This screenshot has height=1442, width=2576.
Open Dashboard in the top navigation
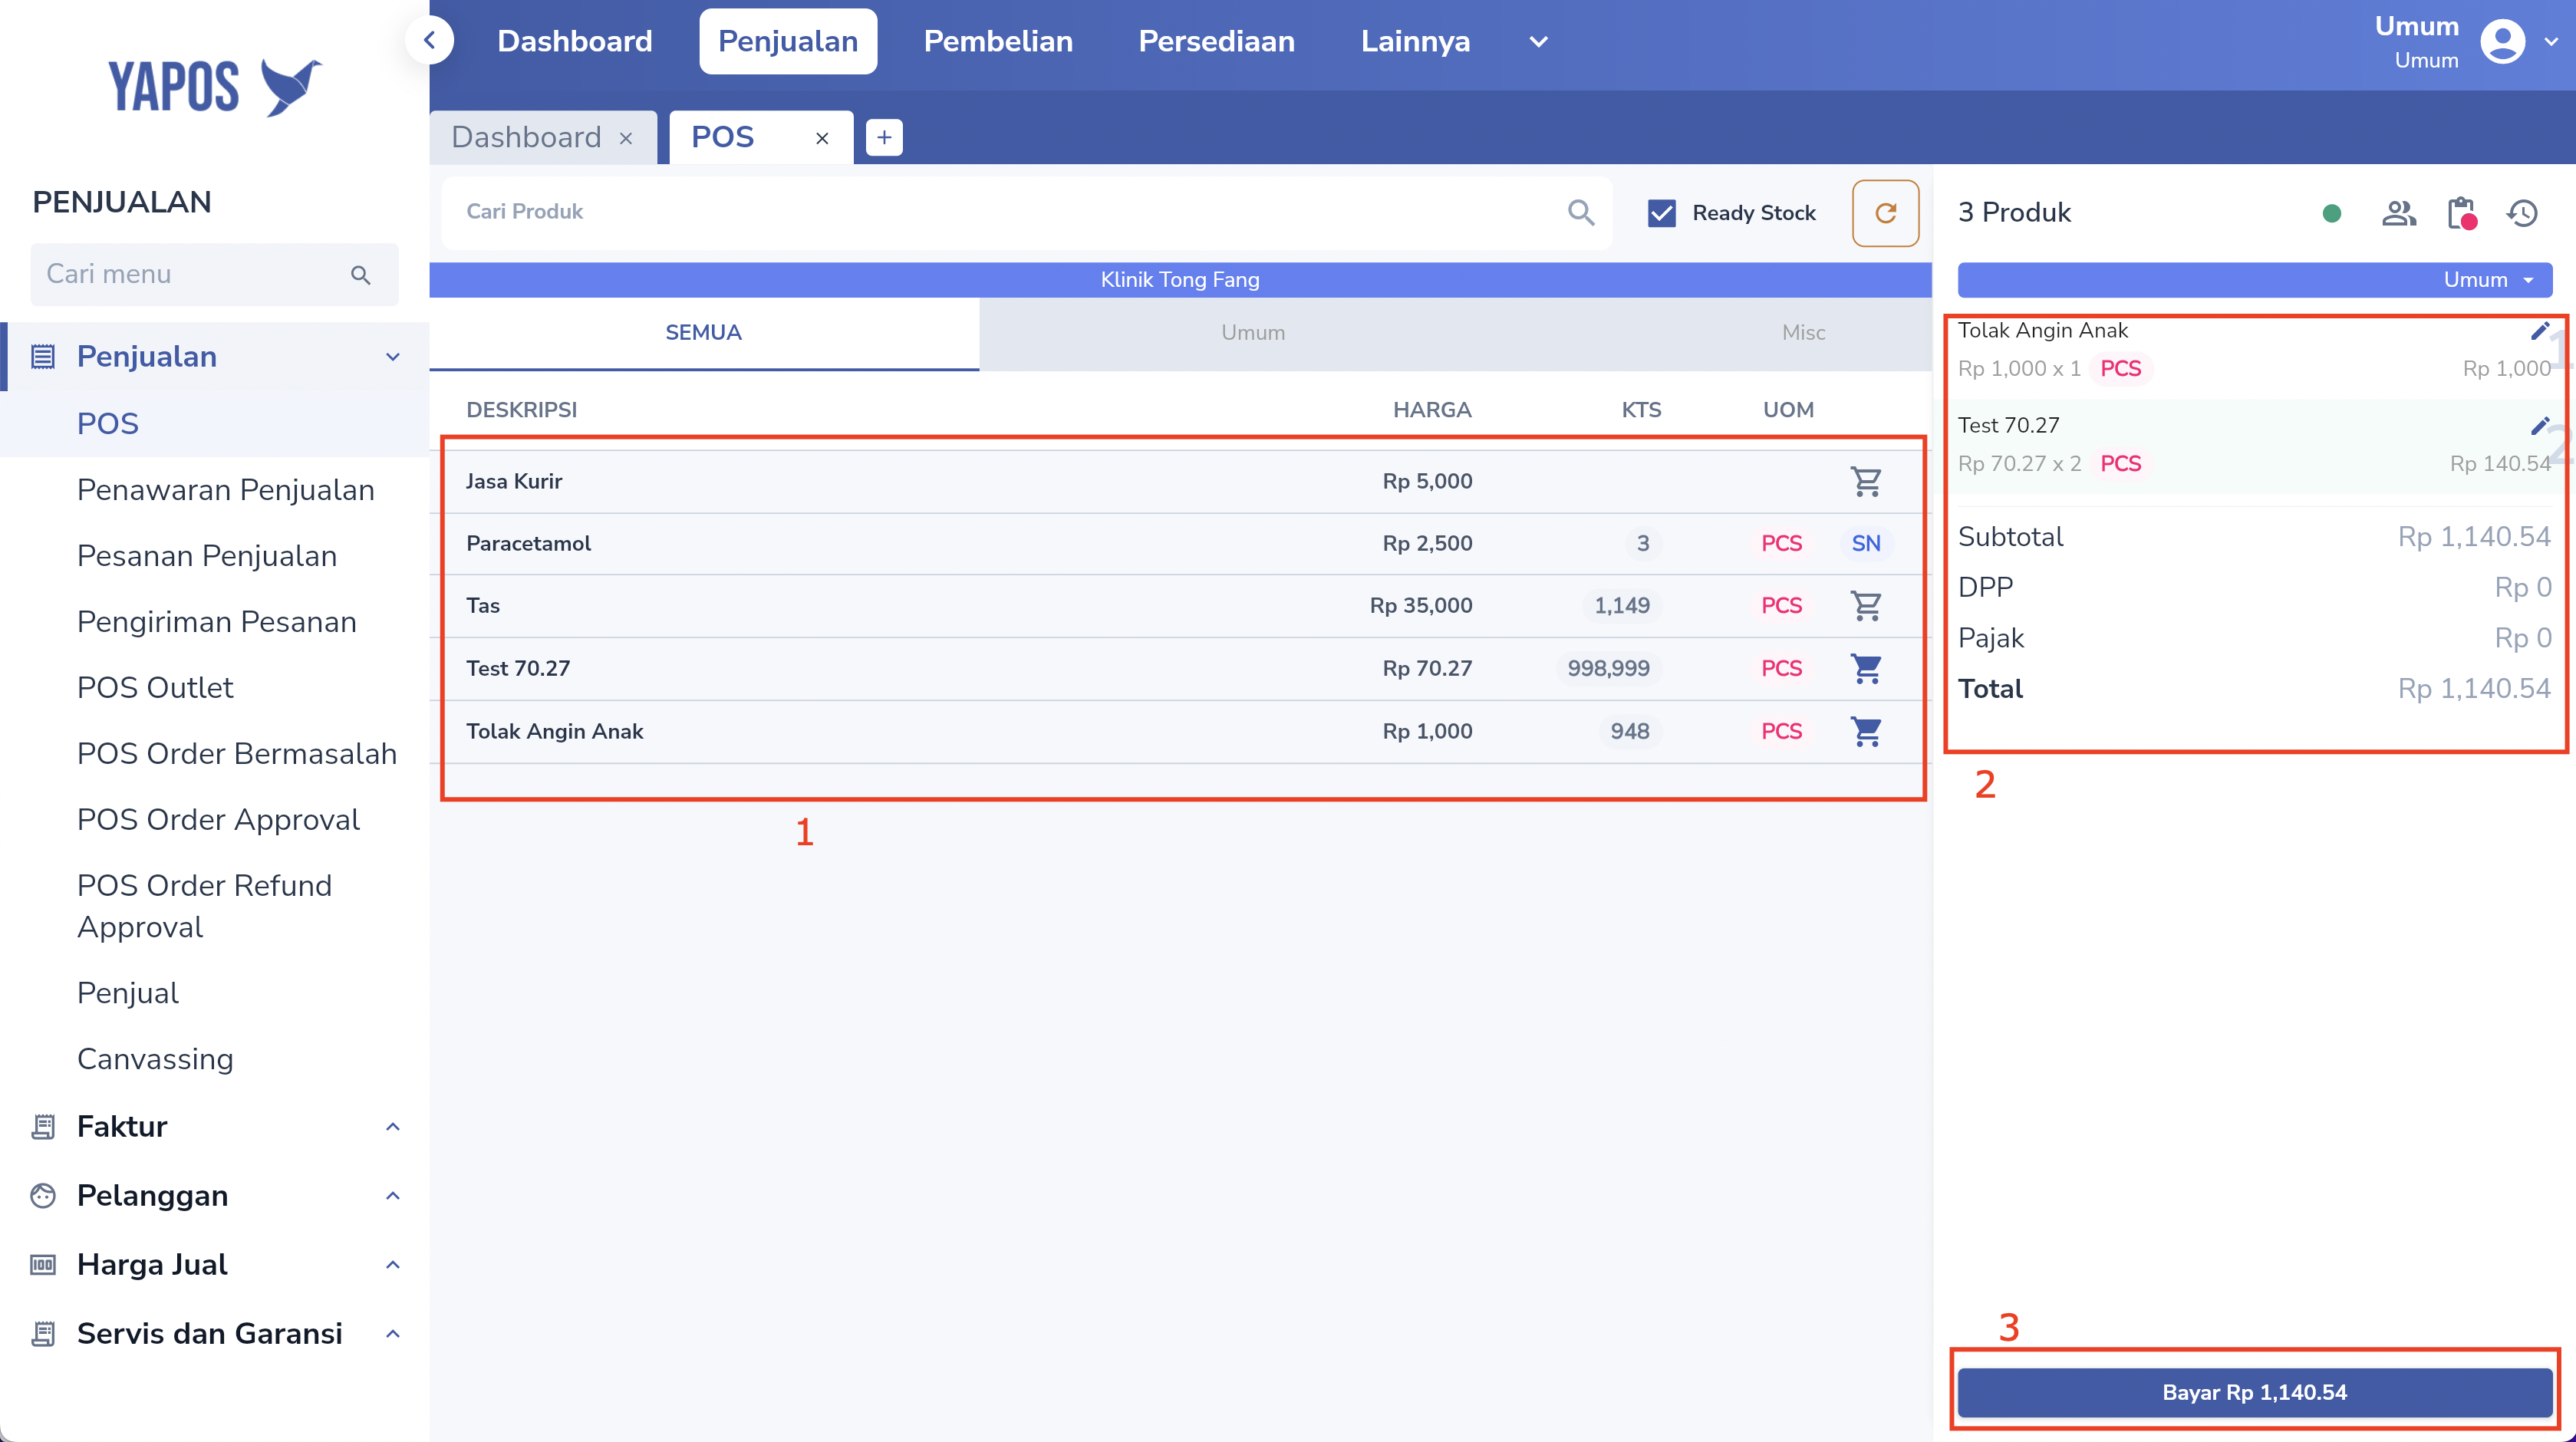tap(575, 41)
